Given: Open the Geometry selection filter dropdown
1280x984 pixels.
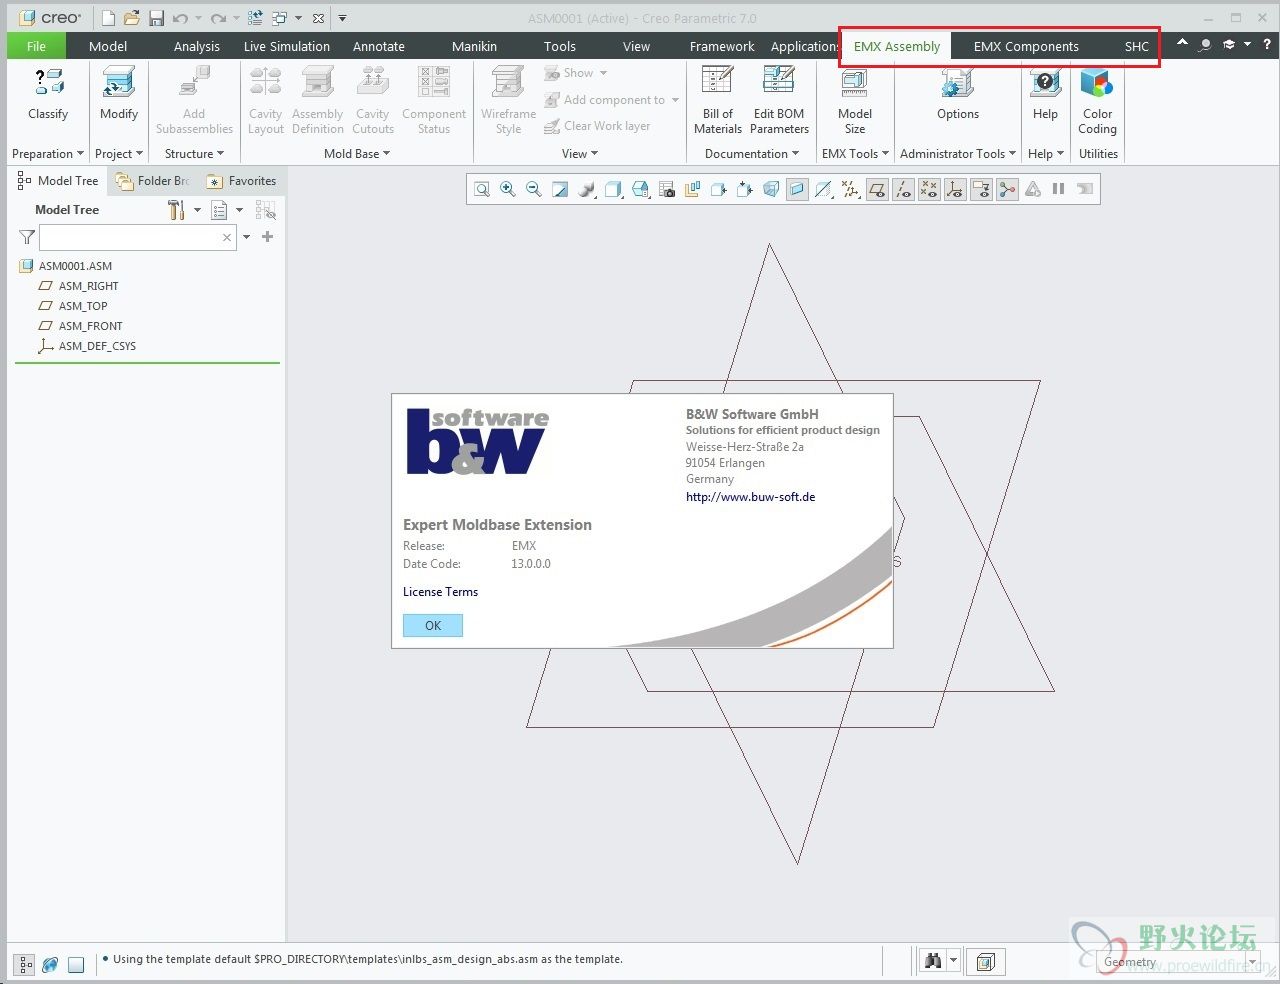Looking at the screenshot, I should (1252, 962).
